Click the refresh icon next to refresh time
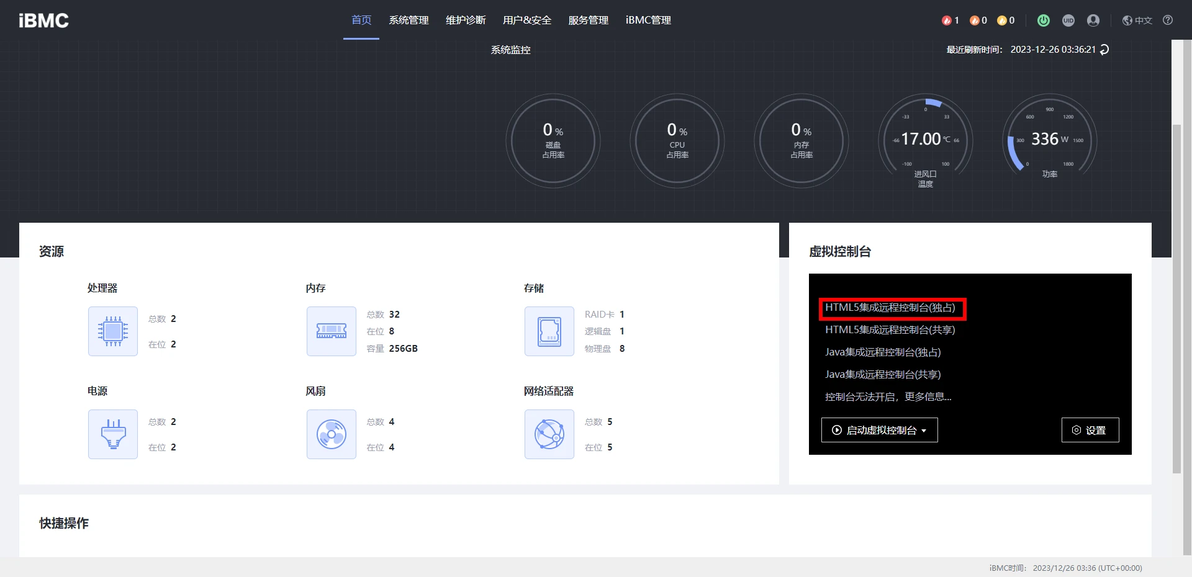Image resolution: width=1192 pixels, height=577 pixels. 1105,49
